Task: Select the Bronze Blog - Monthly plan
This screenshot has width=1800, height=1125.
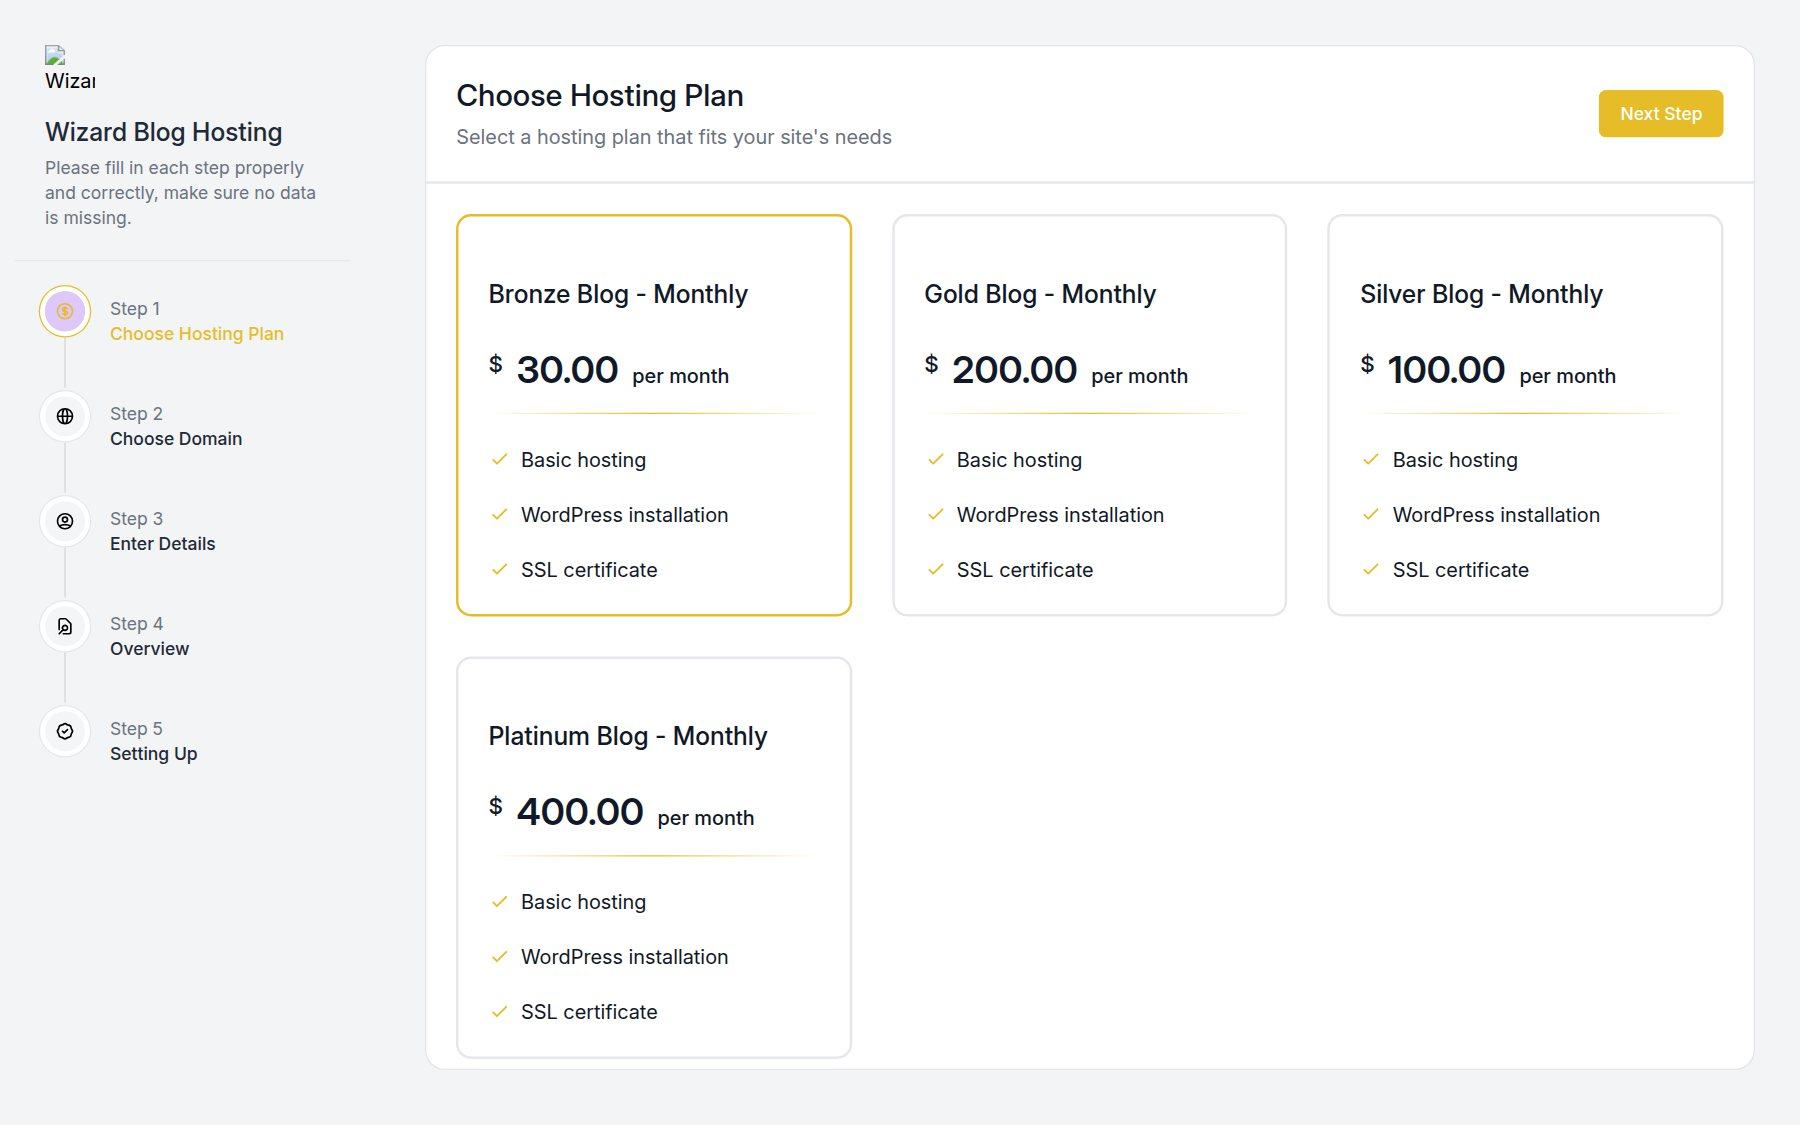Action: [x=654, y=415]
